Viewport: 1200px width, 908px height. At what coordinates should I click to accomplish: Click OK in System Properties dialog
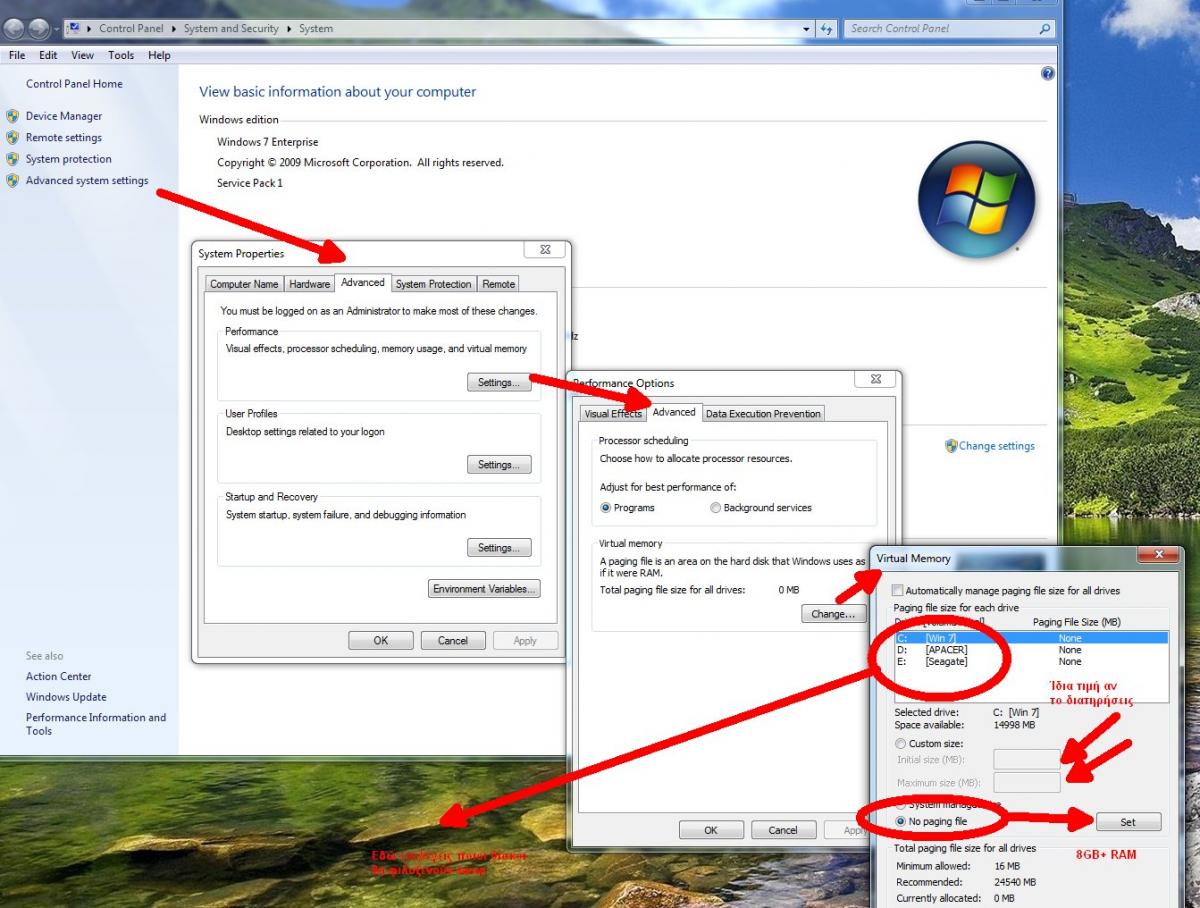tap(381, 641)
